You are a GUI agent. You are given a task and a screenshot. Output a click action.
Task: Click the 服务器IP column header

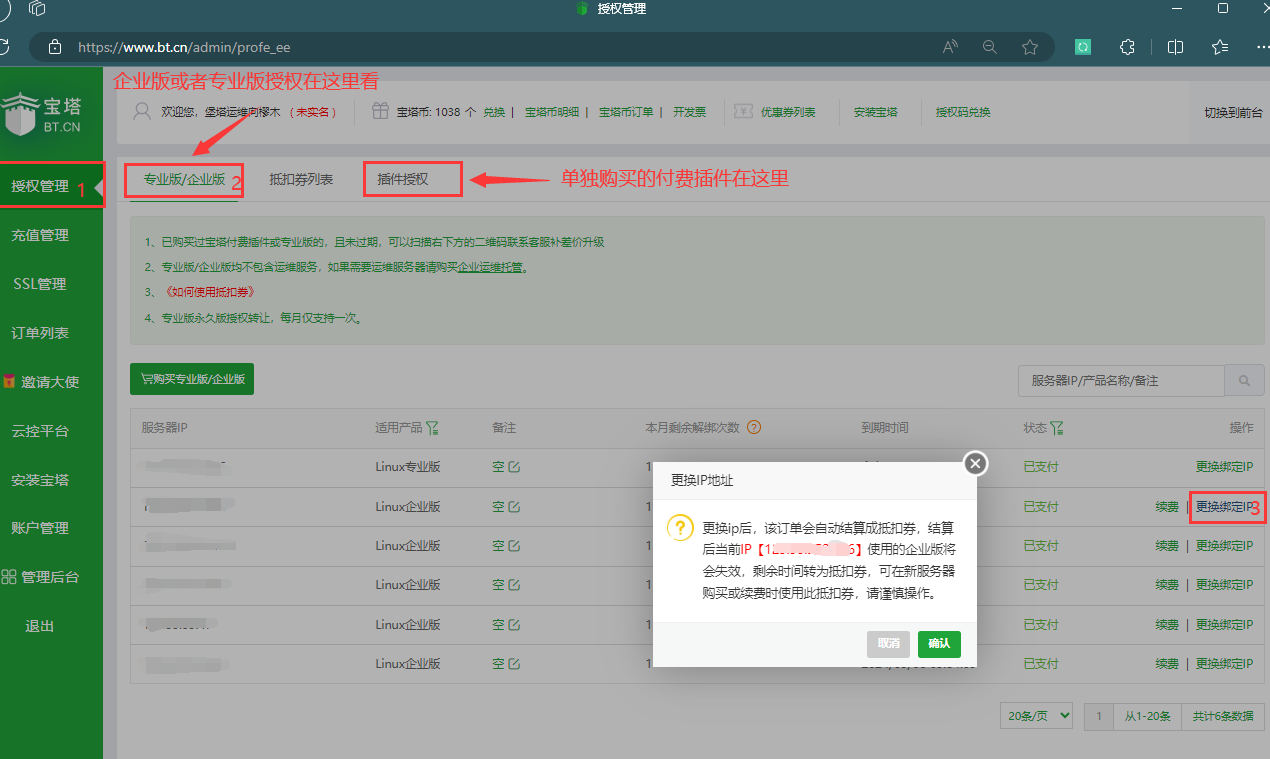click(165, 428)
